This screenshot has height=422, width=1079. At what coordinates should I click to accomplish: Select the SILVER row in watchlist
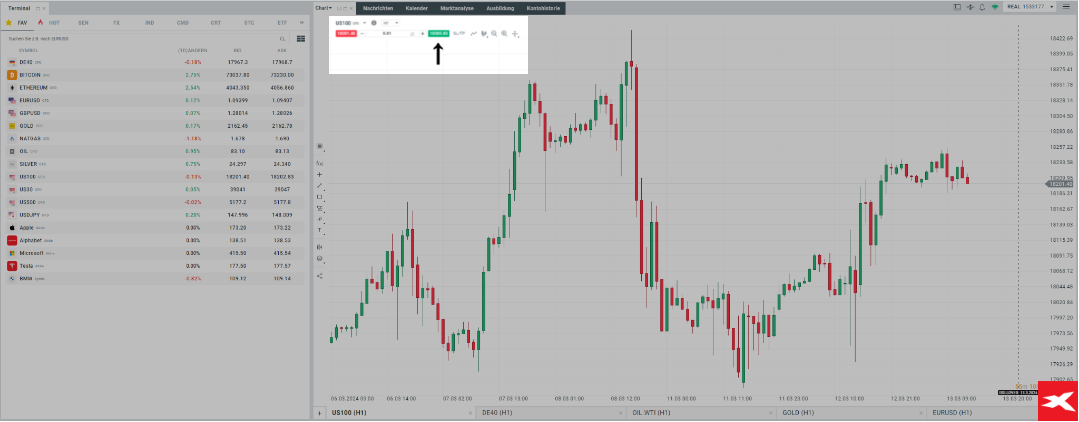pyautogui.click(x=156, y=164)
